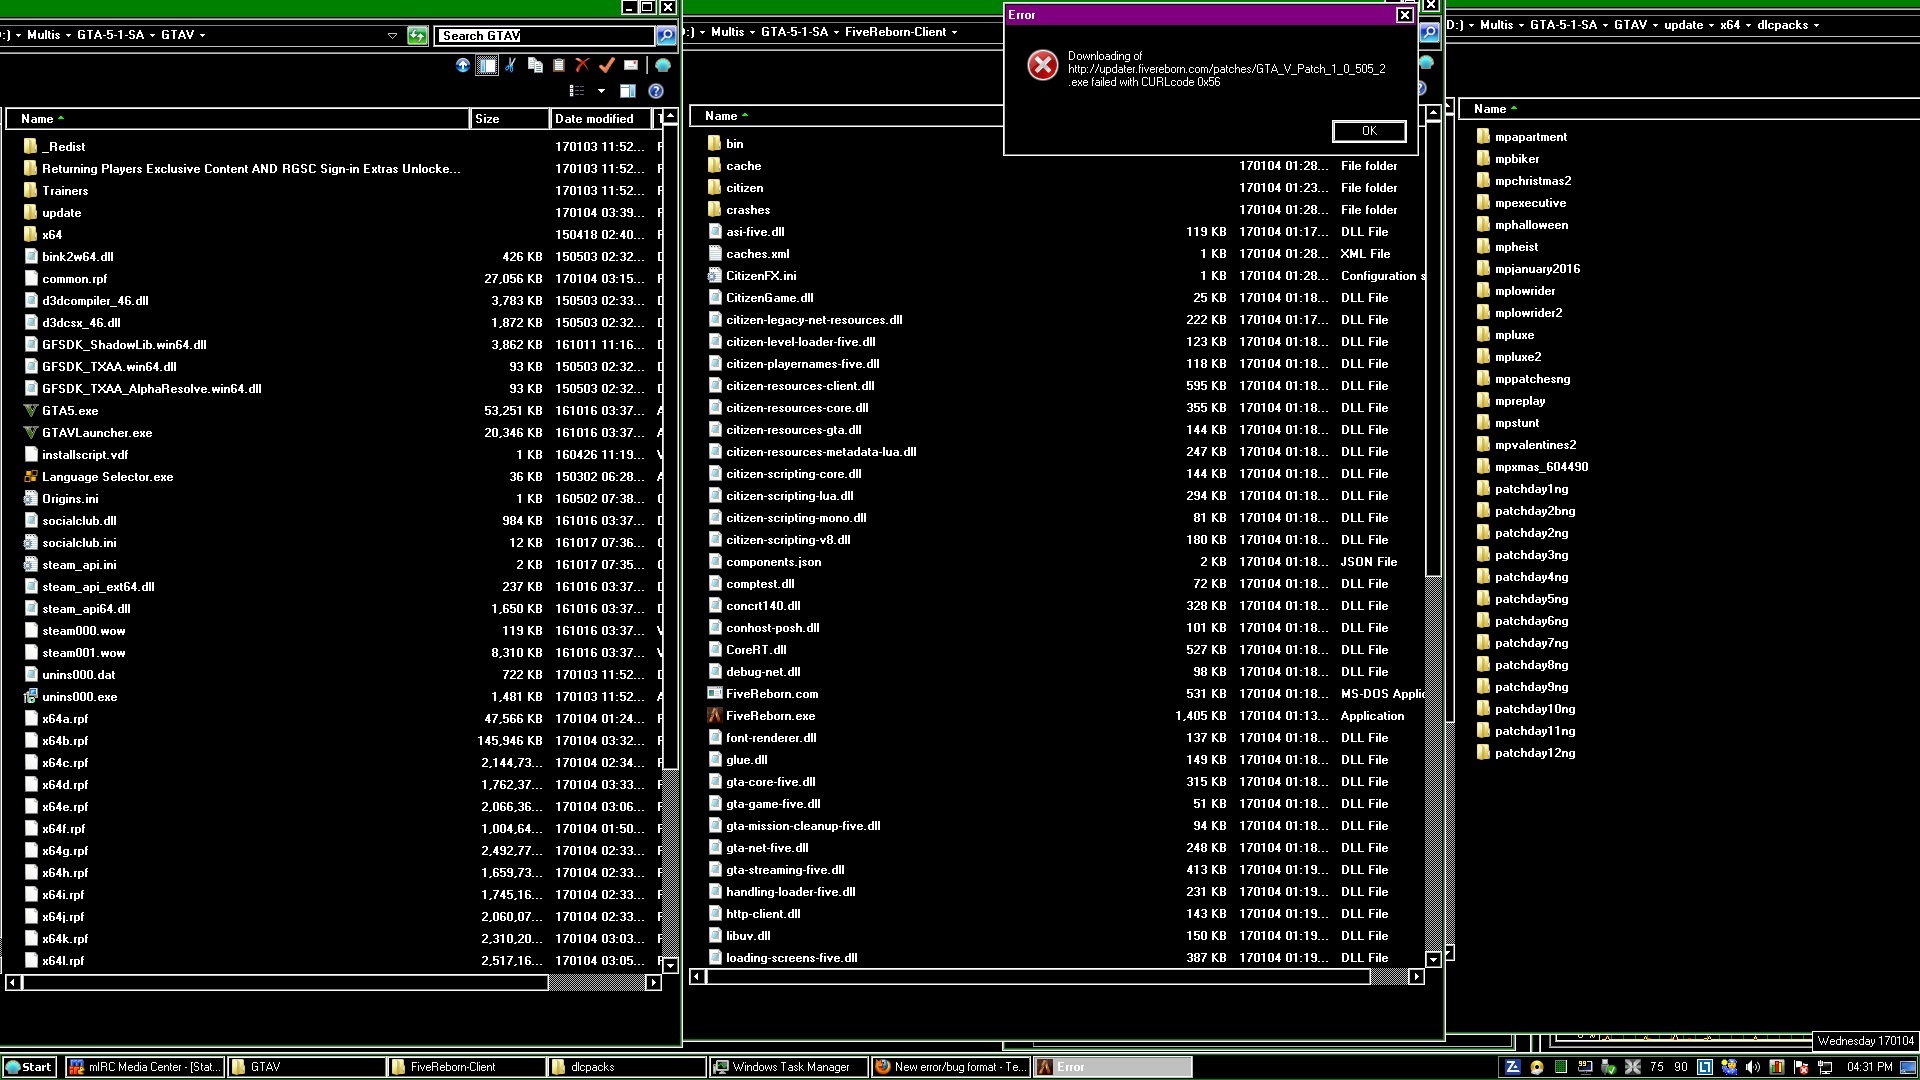Select FiveReborn.exe application icon
The width and height of the screenshot is (1920, 1080).
pos(715,716)
